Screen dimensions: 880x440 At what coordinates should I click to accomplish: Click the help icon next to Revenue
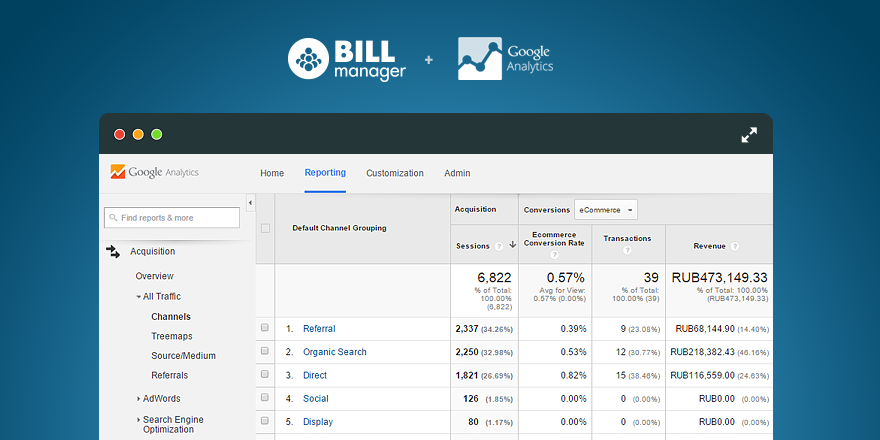735,246
